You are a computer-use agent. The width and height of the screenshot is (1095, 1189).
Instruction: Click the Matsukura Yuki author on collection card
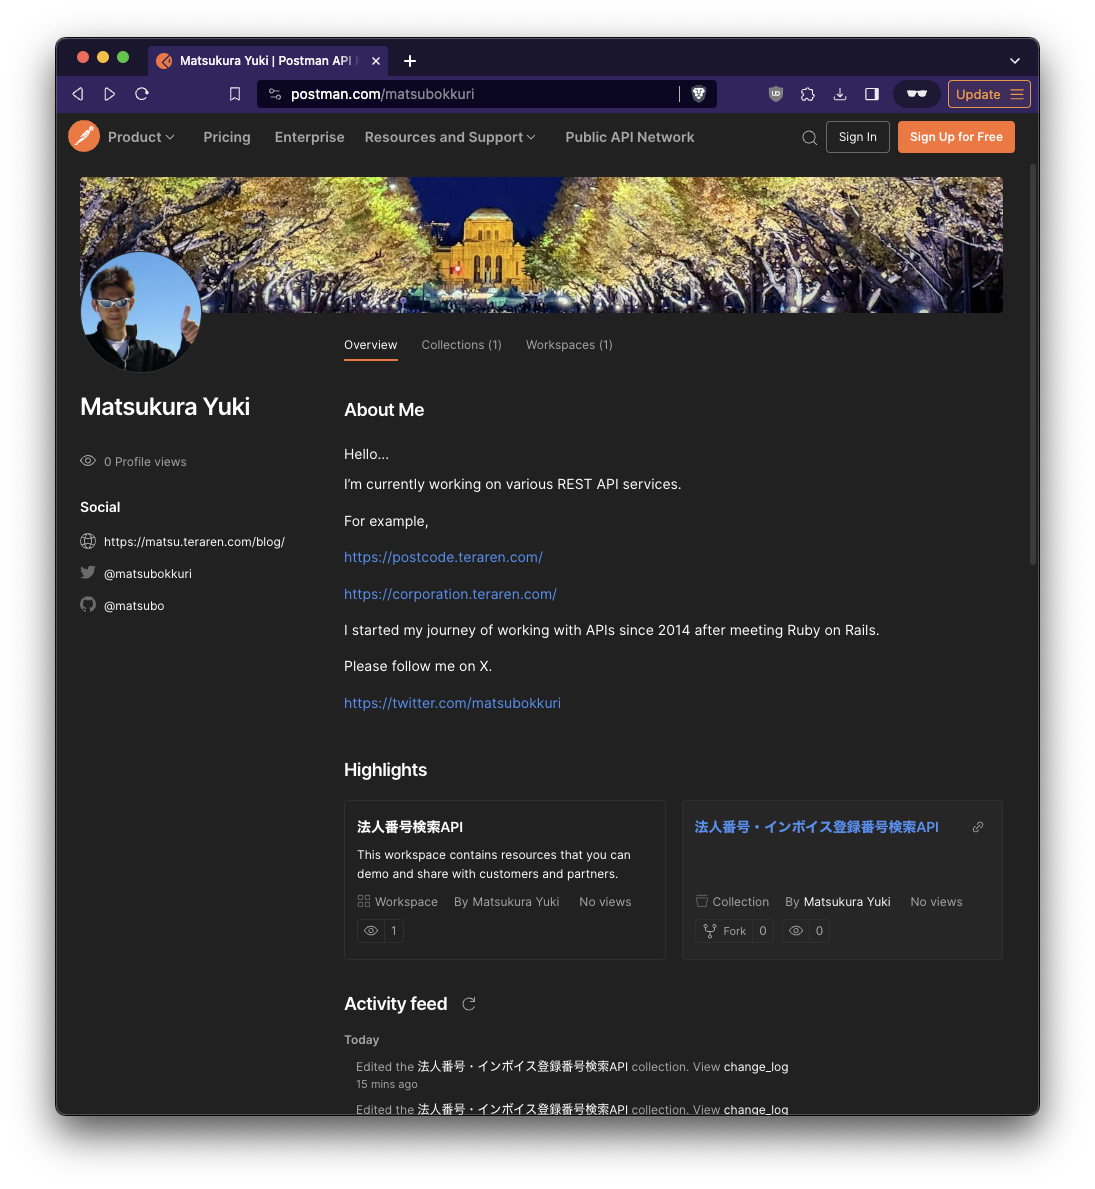click(x=847, y=902)
